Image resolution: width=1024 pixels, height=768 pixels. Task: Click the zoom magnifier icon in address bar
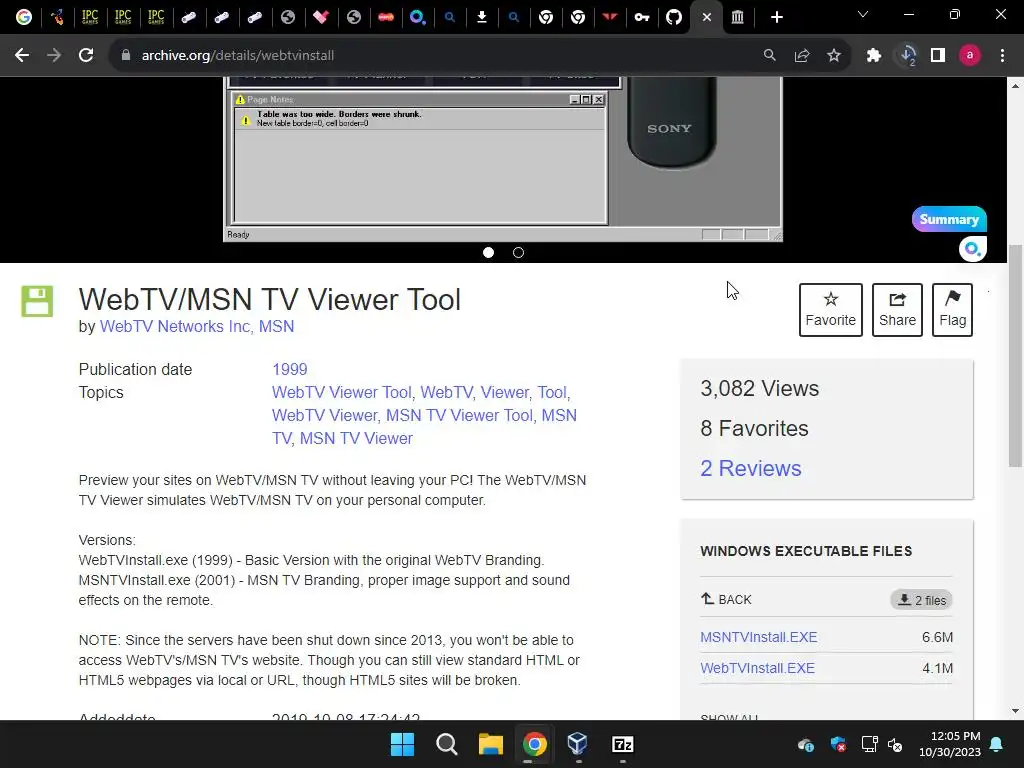pos(770,56)
